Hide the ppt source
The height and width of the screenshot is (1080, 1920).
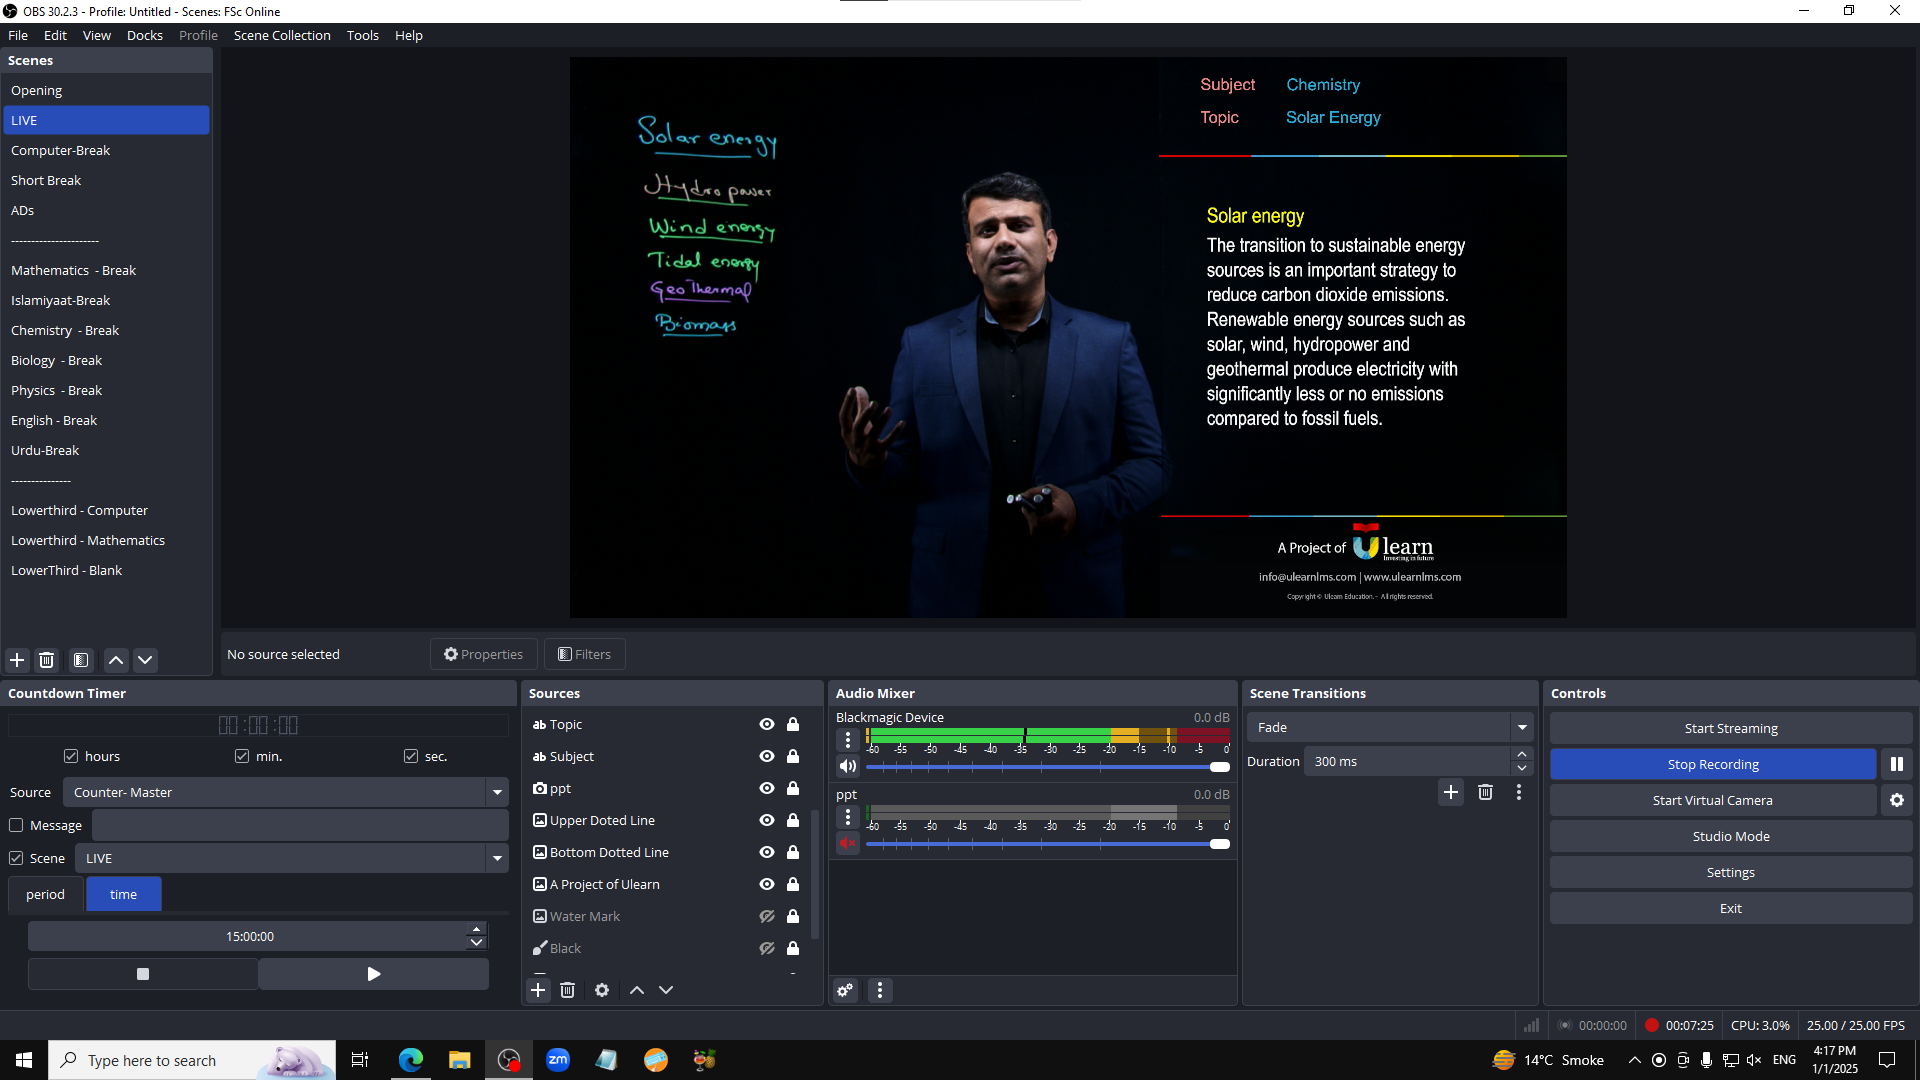coord(767,788)
